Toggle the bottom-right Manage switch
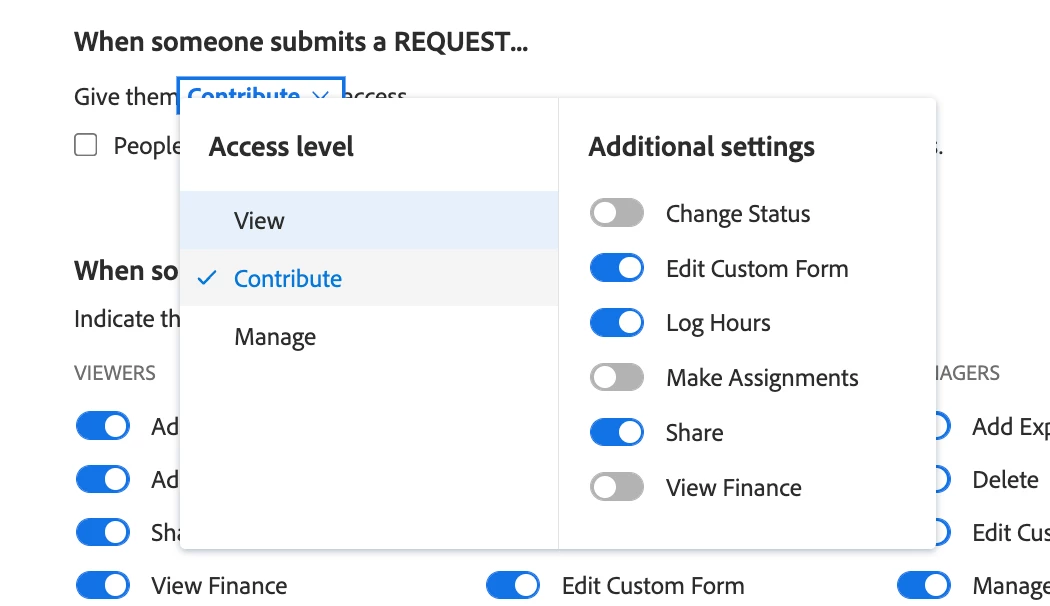Screen dimensions: 1050x606 point(923,585)
